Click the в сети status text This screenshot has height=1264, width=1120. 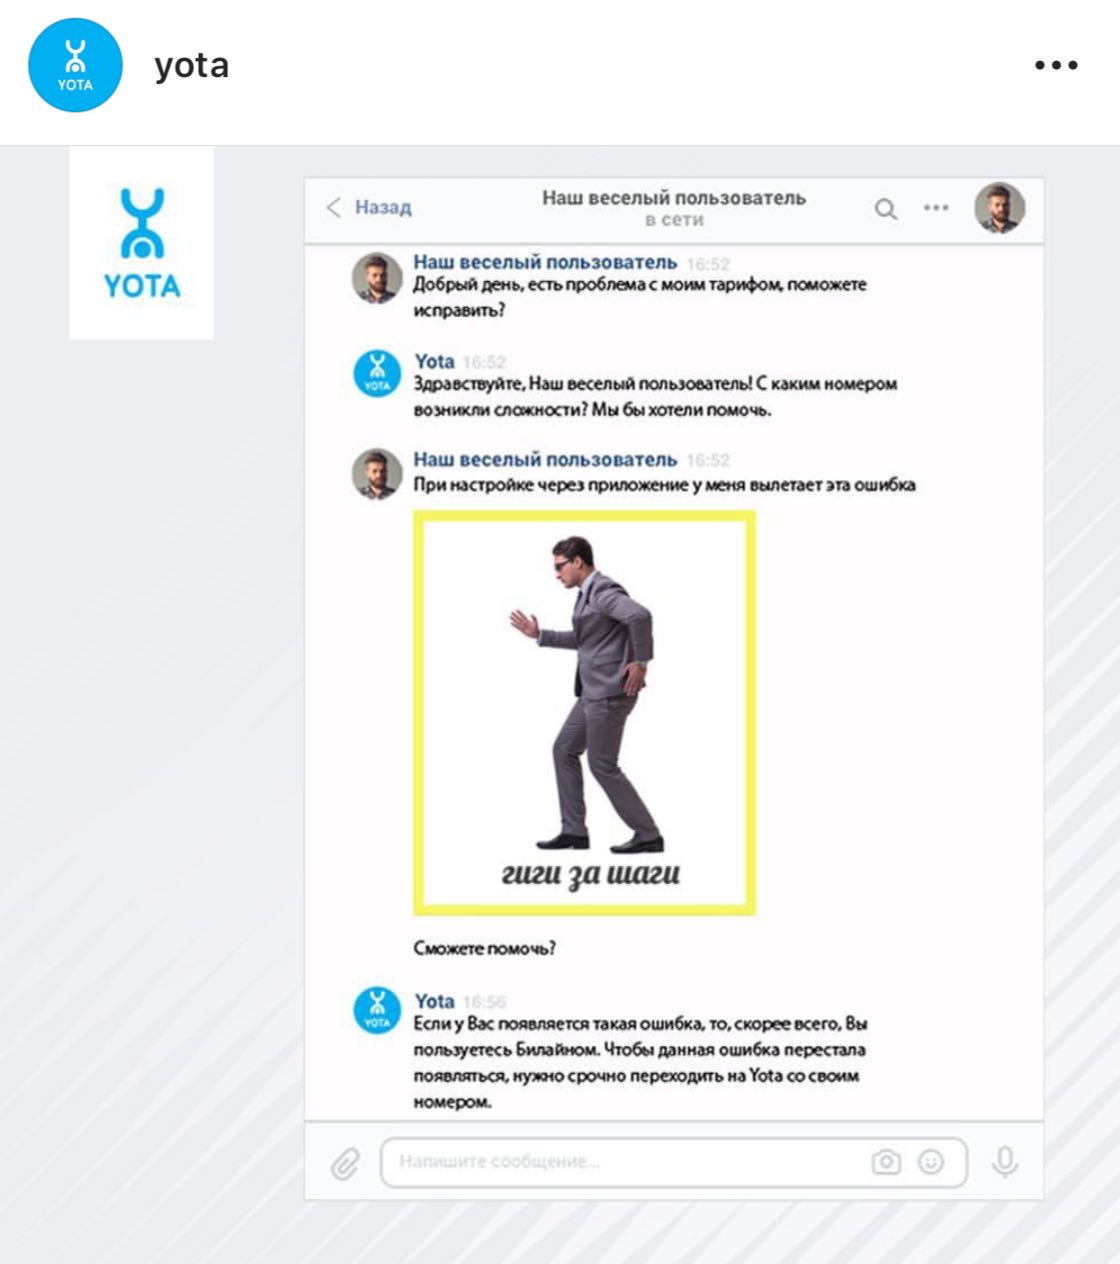[674, 220]
